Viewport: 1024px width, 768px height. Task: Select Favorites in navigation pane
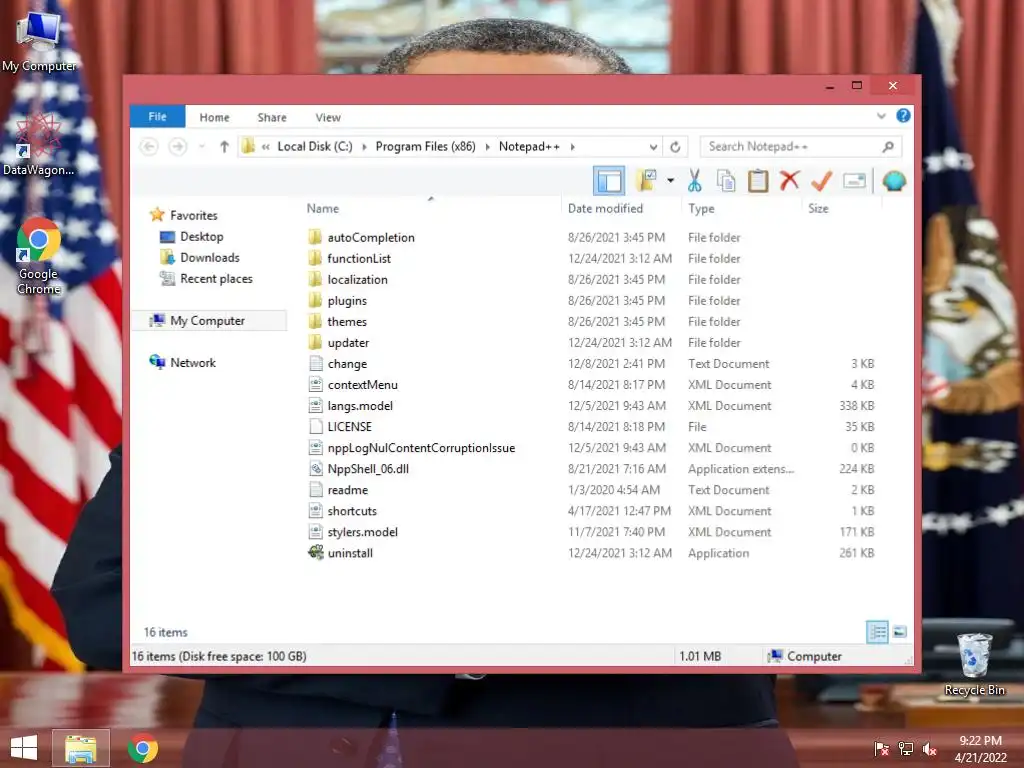(193, 216)
